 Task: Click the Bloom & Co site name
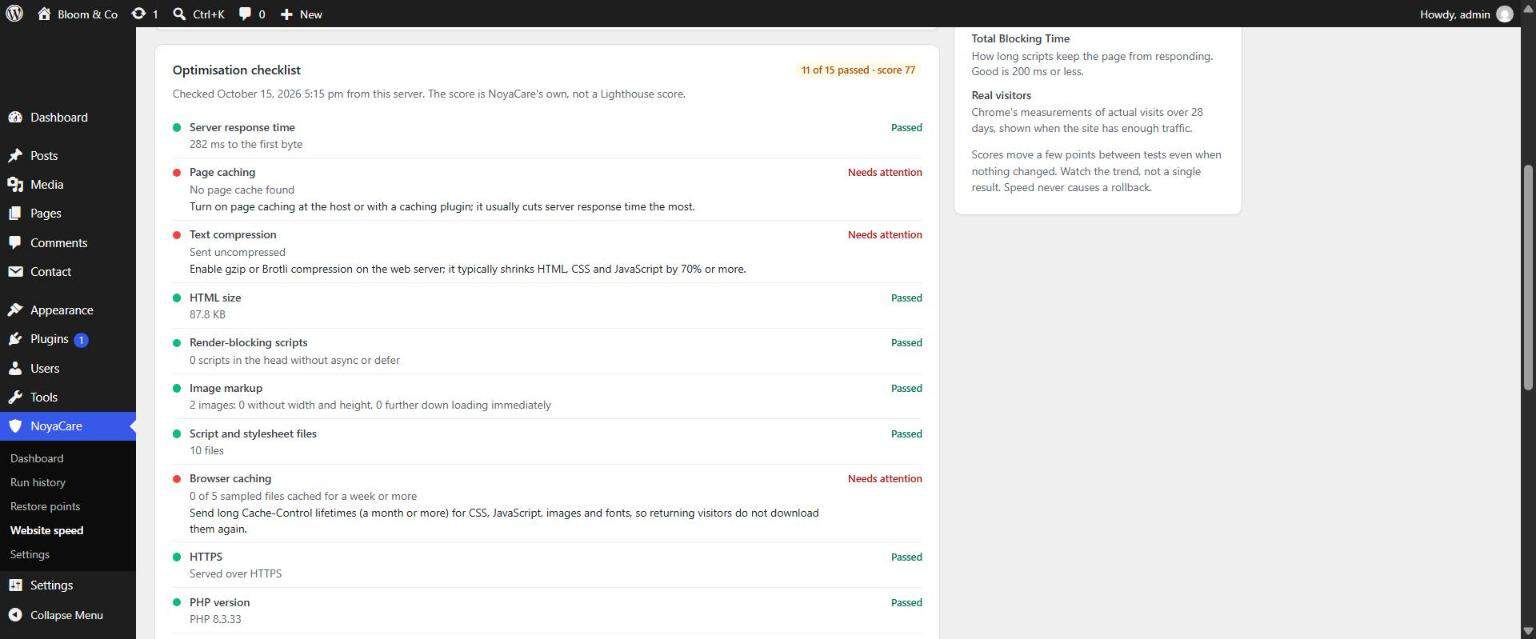87,14
